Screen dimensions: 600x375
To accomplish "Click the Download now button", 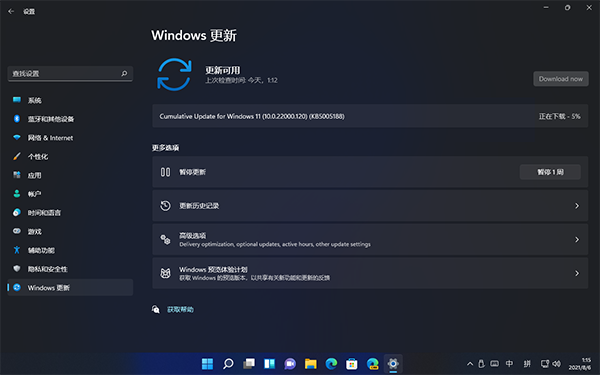I will coord(561,79).
